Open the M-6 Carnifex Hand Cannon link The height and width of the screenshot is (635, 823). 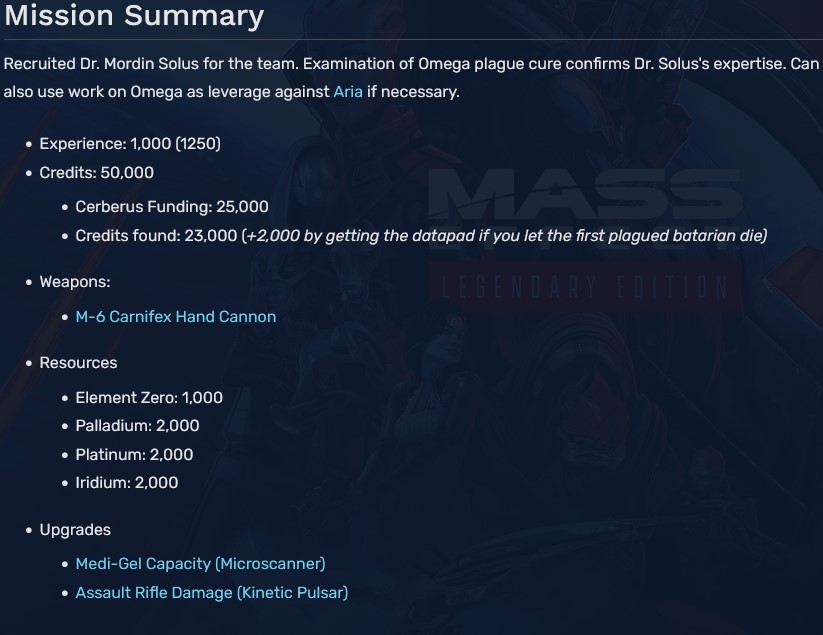(176, 316)
